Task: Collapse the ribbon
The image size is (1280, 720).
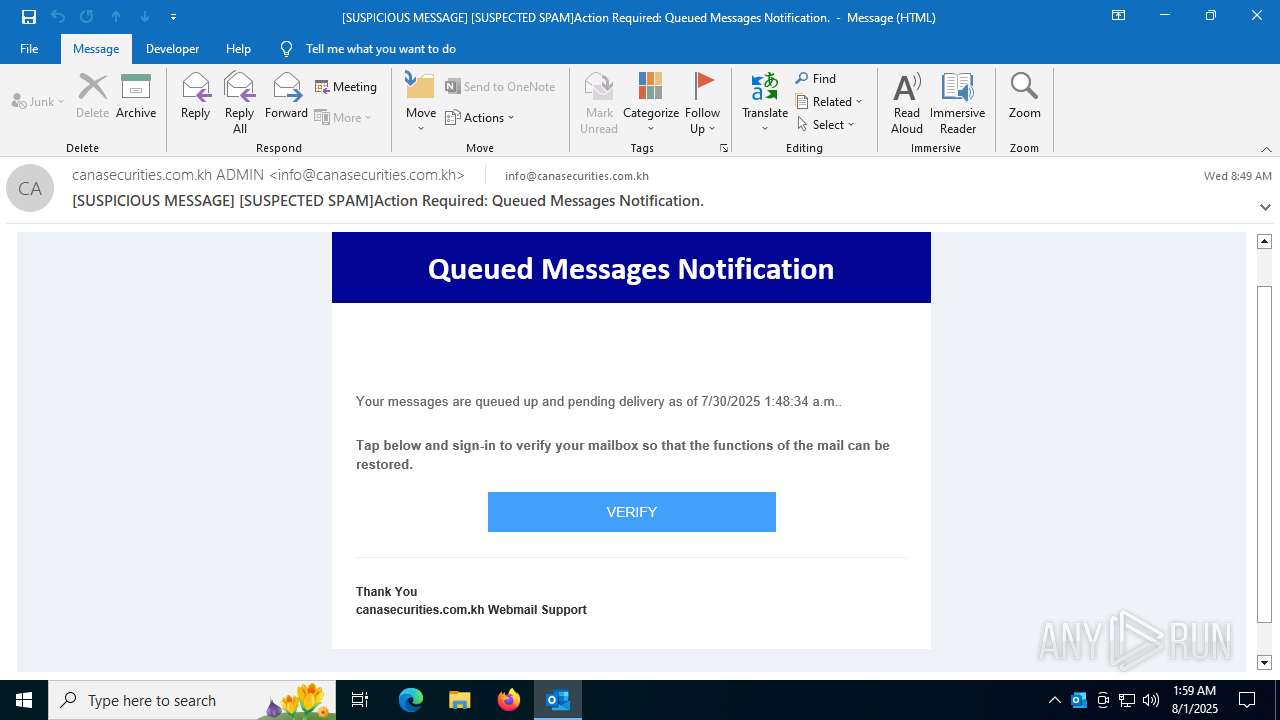Action: point(1266,149)
